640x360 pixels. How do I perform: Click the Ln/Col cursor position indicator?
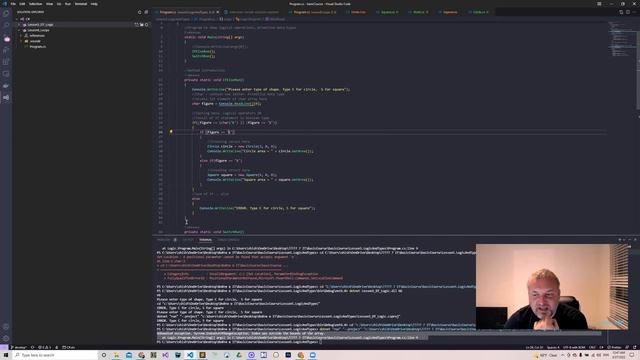pyautogui.click(x=534, y=347)
